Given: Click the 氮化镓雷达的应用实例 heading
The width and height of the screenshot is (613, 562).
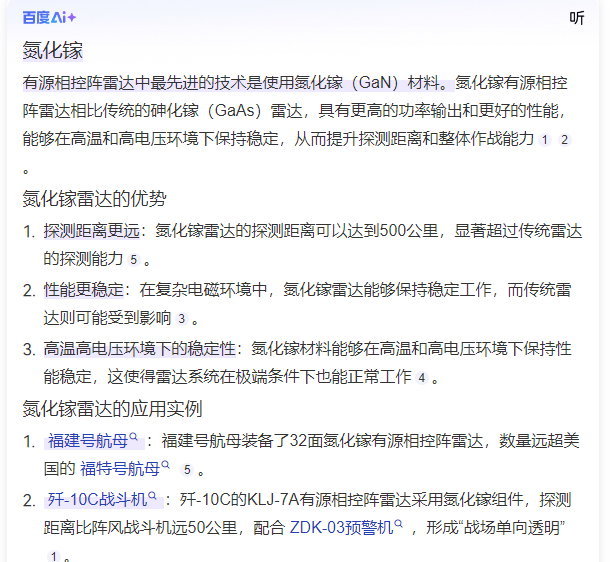Looking at the screenshot, I should click(x=112, y=409).
